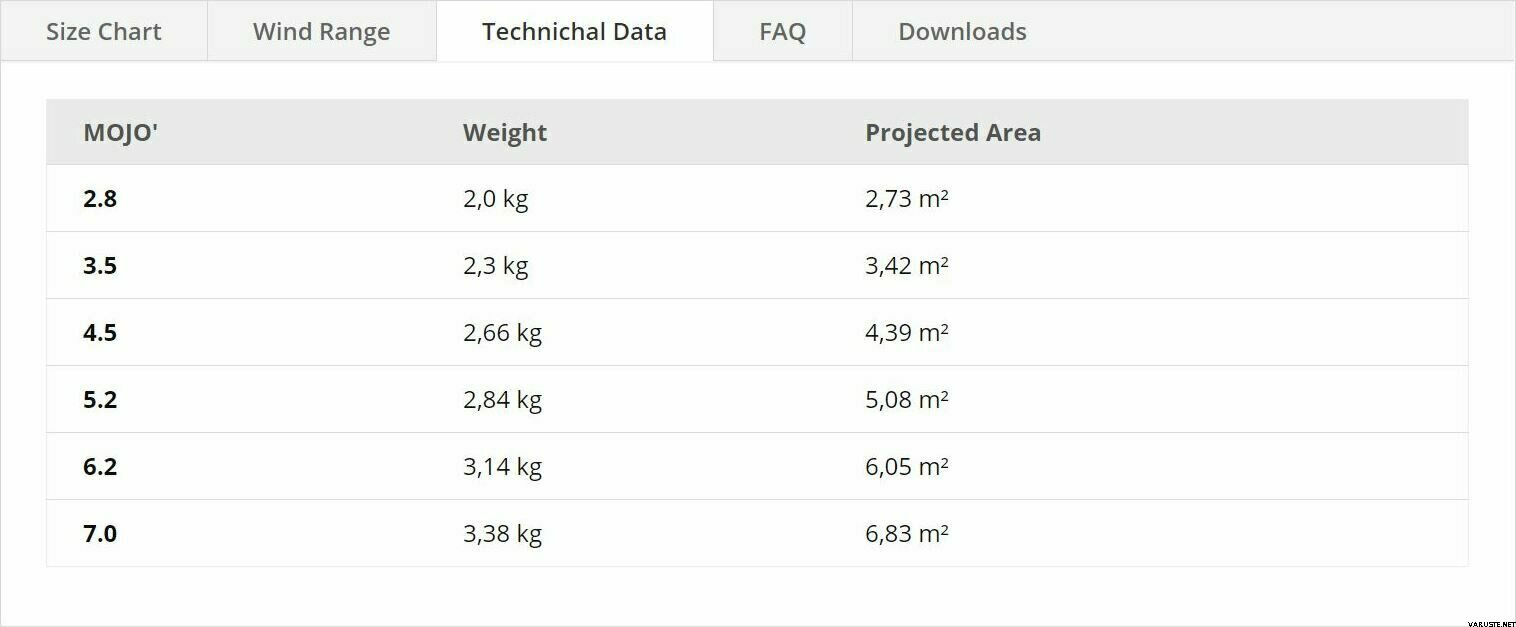
Task: Select the 6.2 size row label
Action: pyautogui.click(x=100, y=467)
